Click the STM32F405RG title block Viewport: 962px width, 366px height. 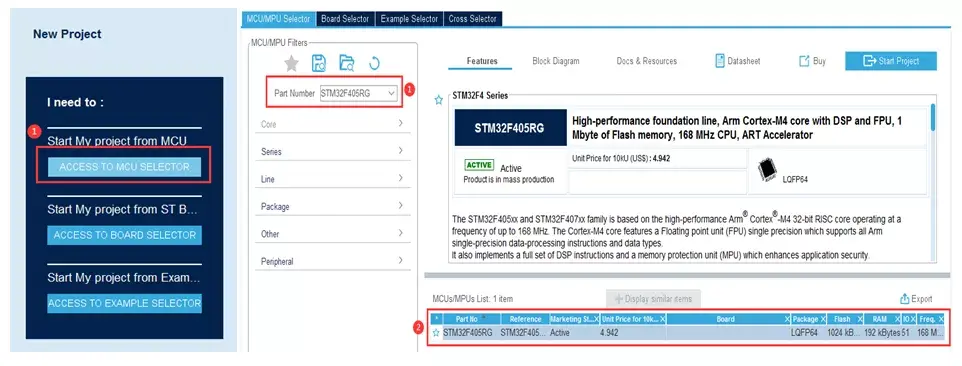pos(509,128)
